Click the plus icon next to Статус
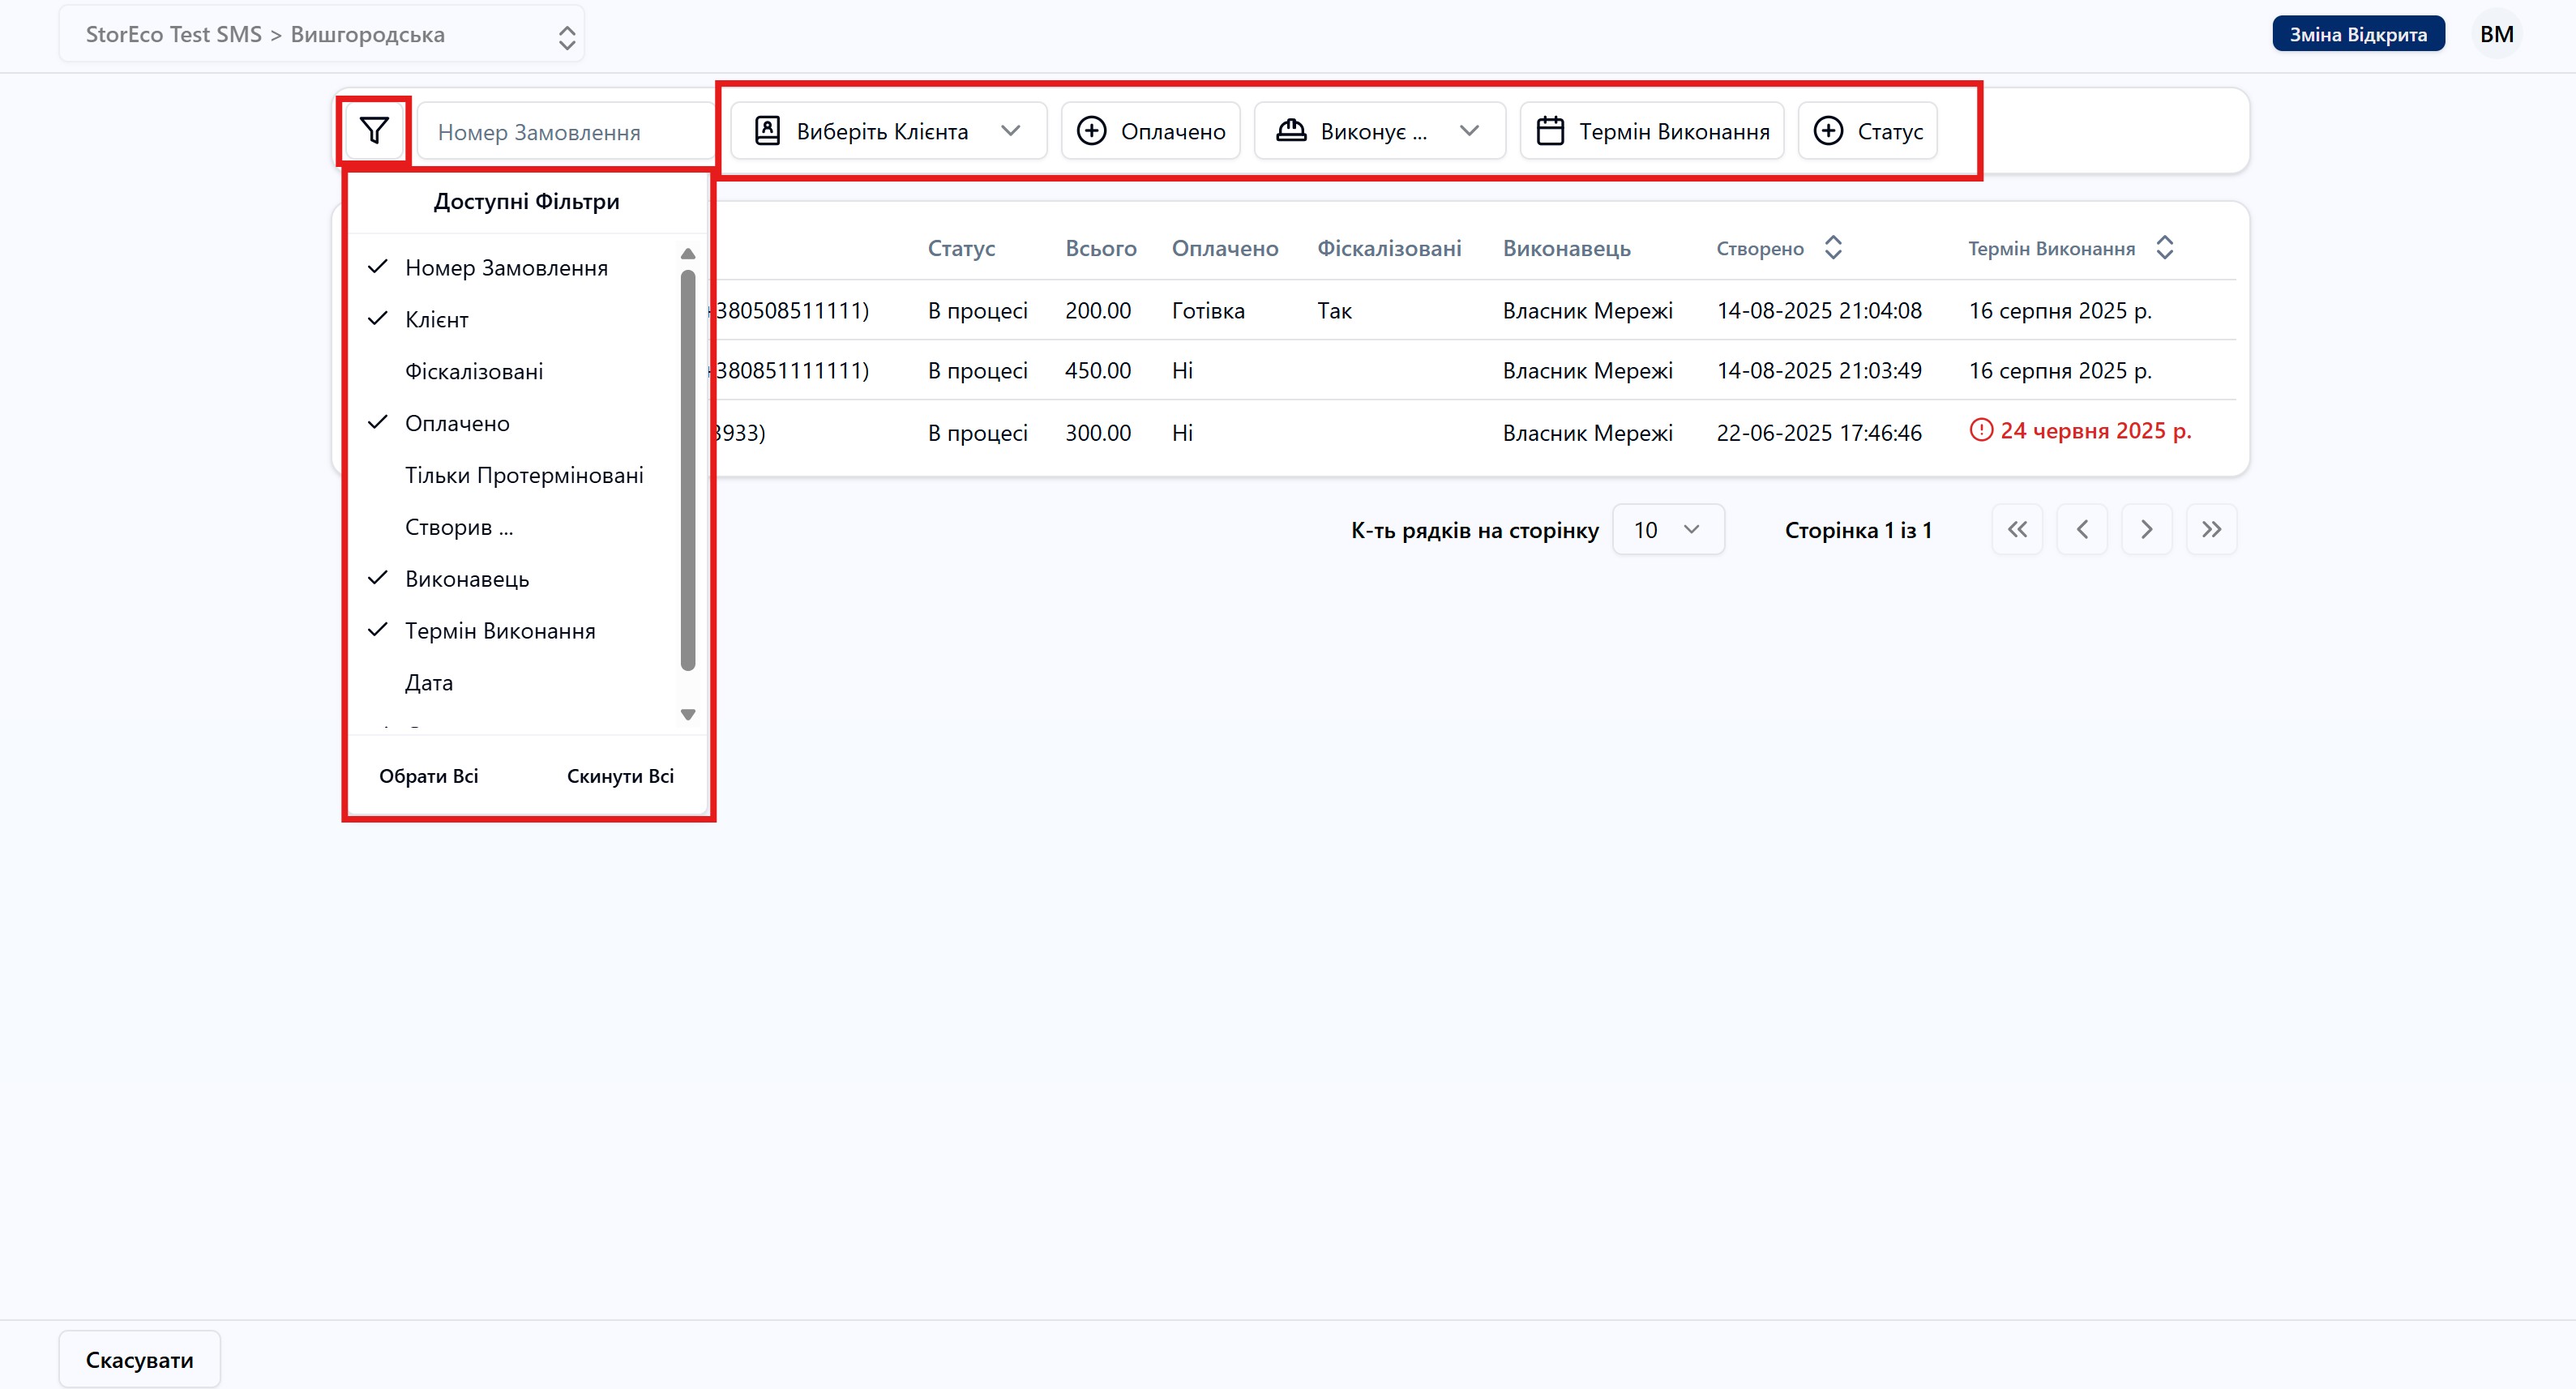Image resolution: width=2576 pixels, height=1389 pixels. tap(1828, 131)
